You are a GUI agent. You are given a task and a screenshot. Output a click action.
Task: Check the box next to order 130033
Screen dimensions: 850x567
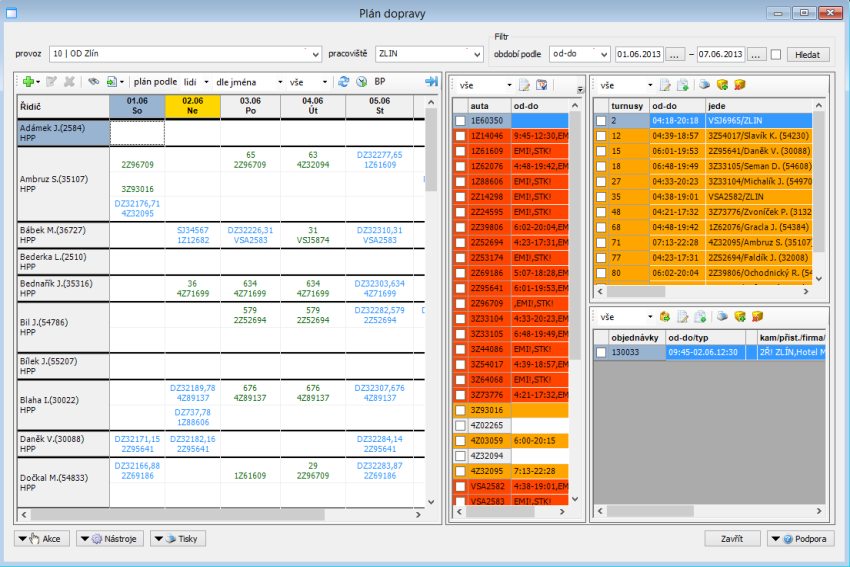pyautogui.click(x=600, y=352)
